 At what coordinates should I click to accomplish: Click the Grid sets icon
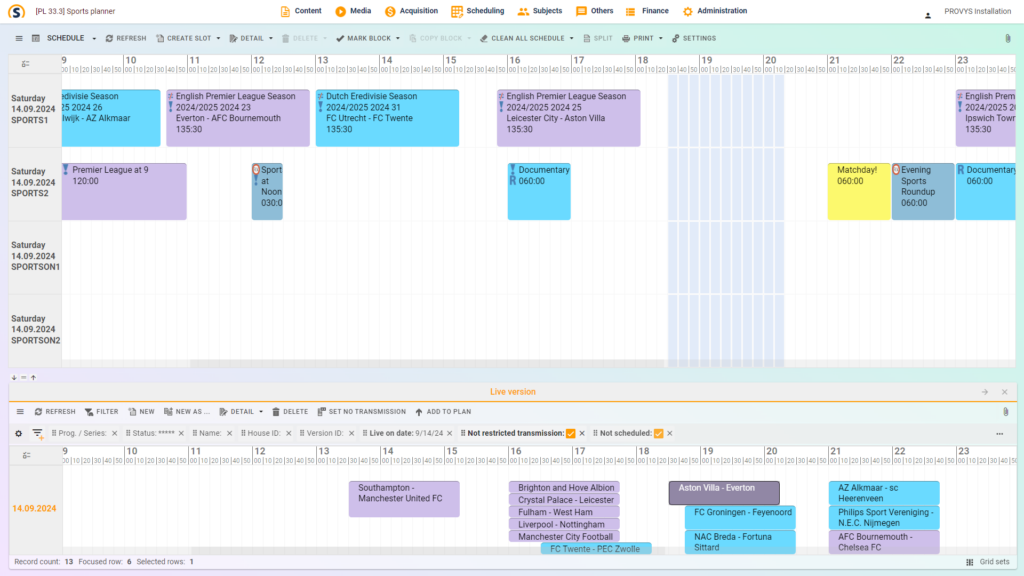click(x=969, y=562)
